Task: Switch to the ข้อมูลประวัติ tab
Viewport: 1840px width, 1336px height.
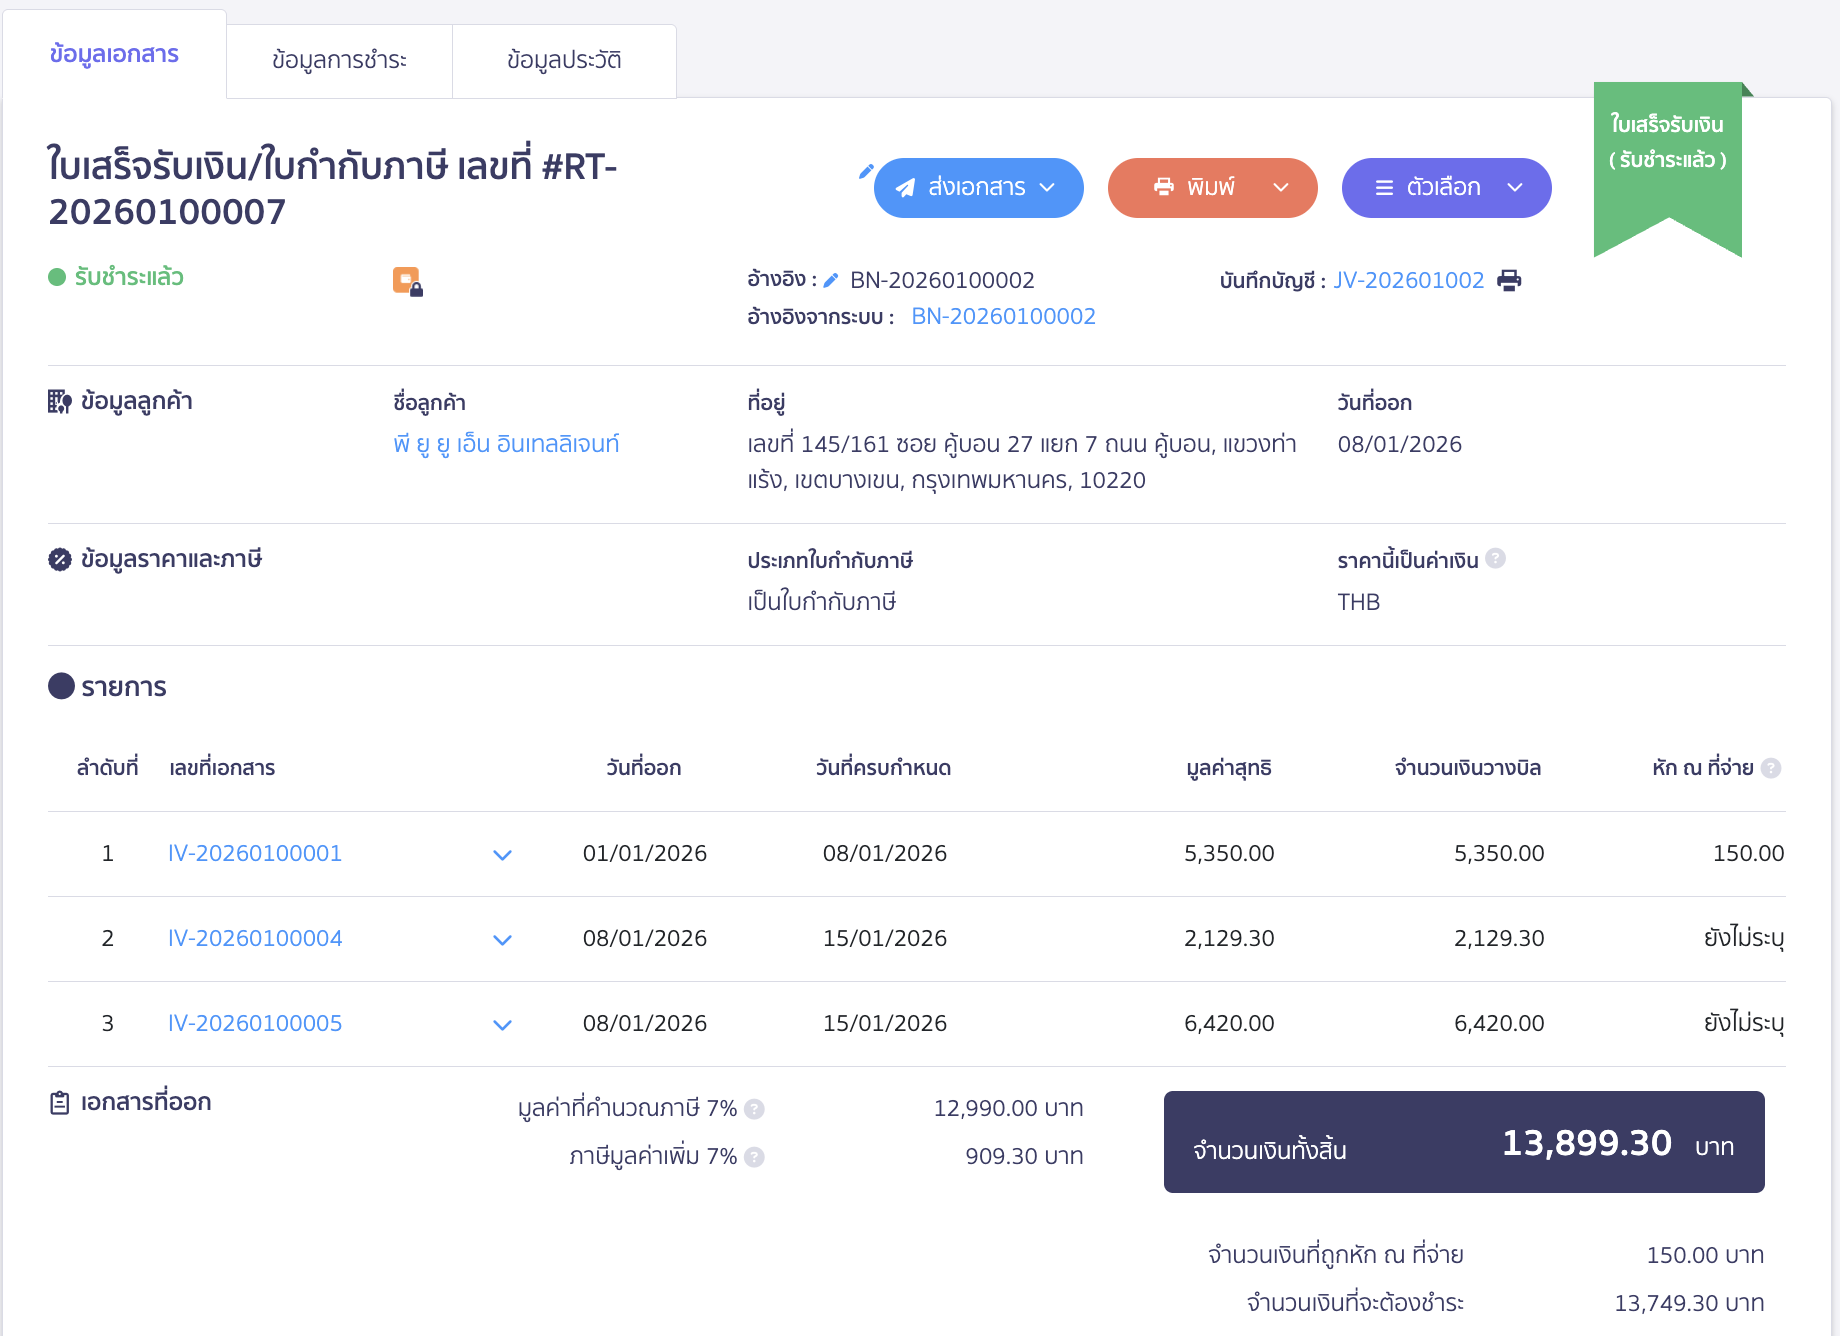Action: (x=564, y=60)
